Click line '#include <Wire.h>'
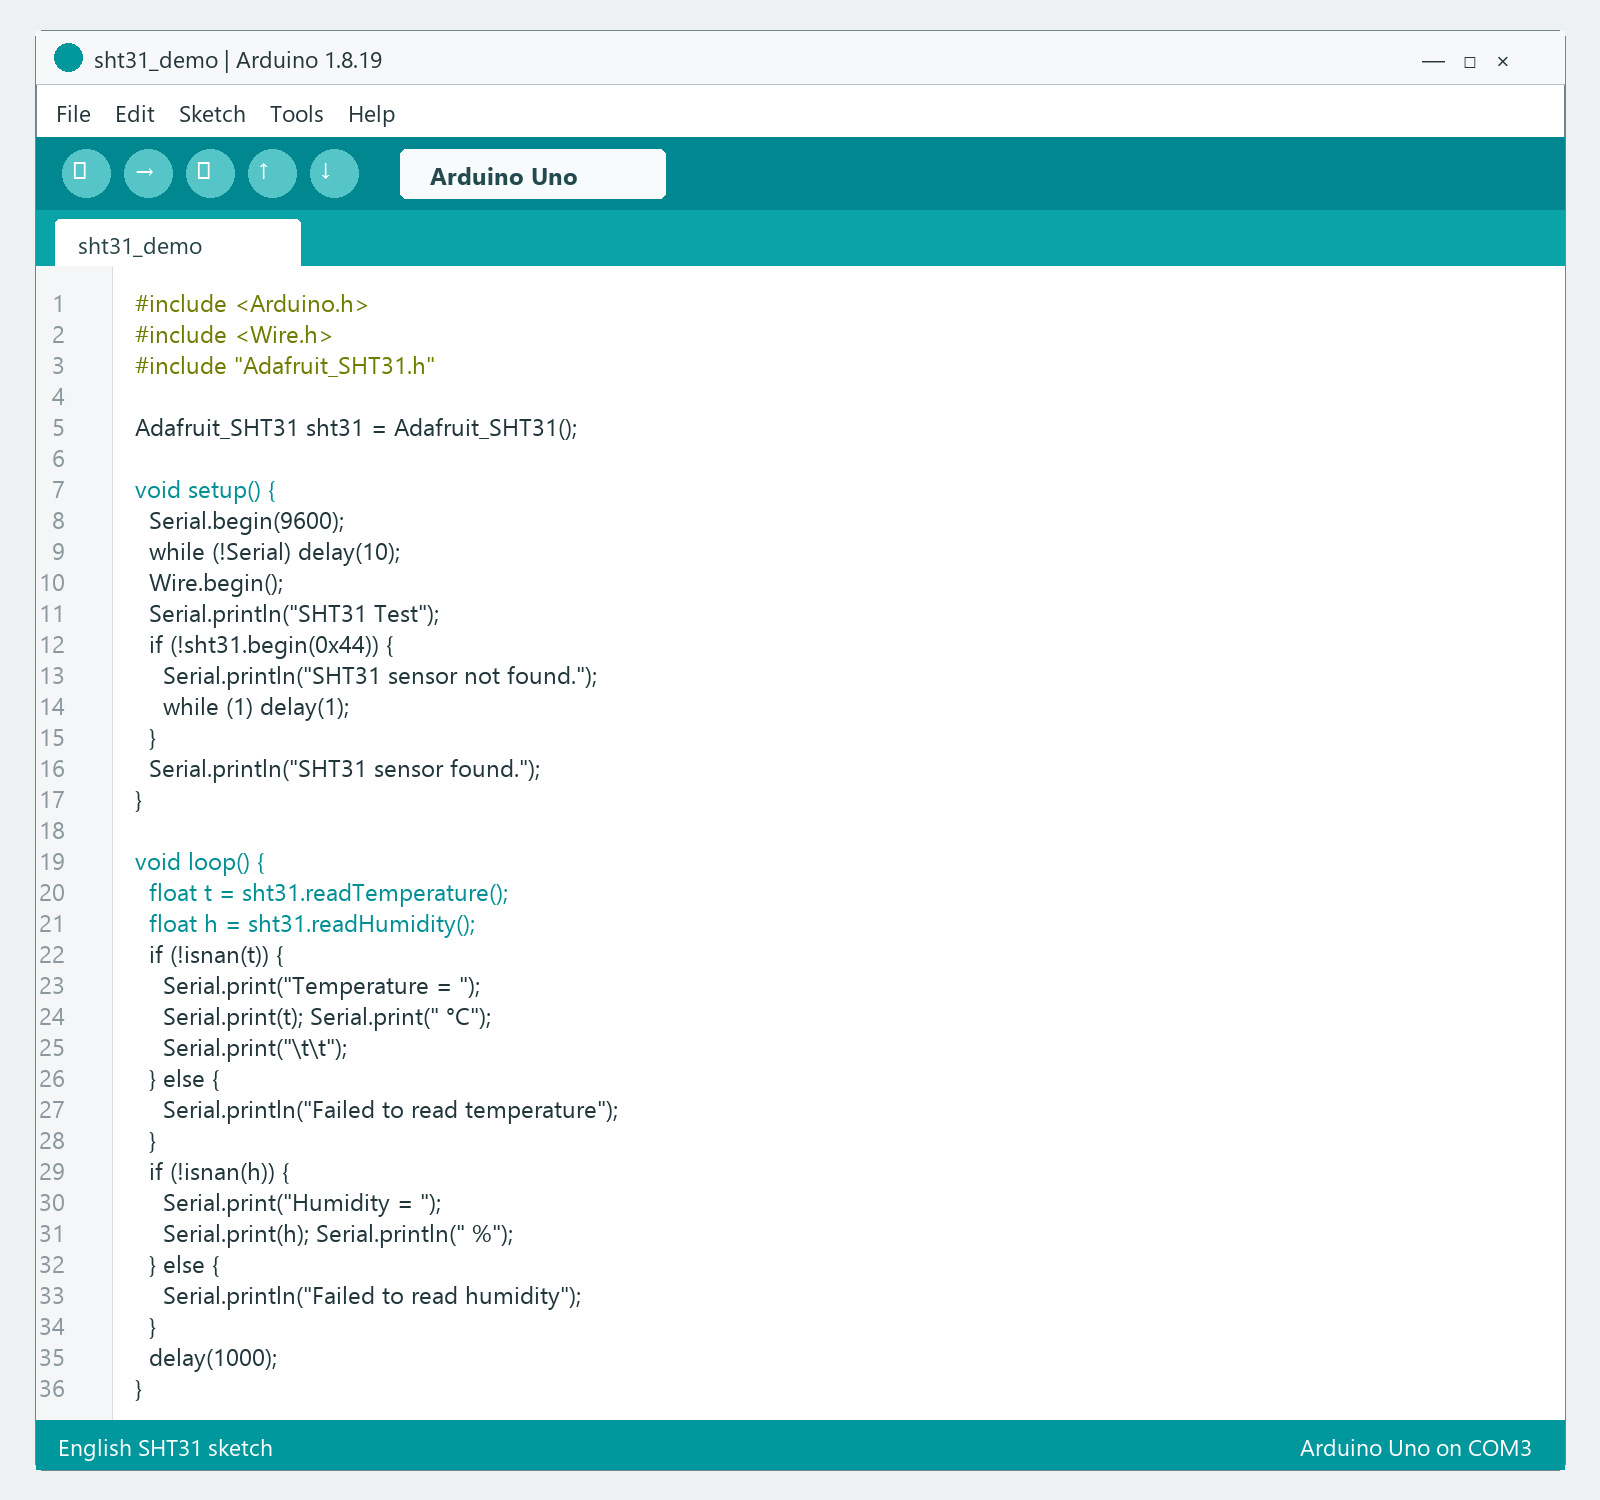This screenshot has width=1600, height=1500. 233,335
